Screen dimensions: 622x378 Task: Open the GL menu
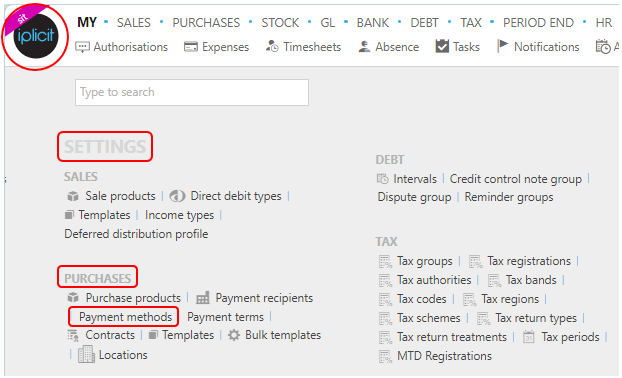pyautogui.click(x=328, y=23)
